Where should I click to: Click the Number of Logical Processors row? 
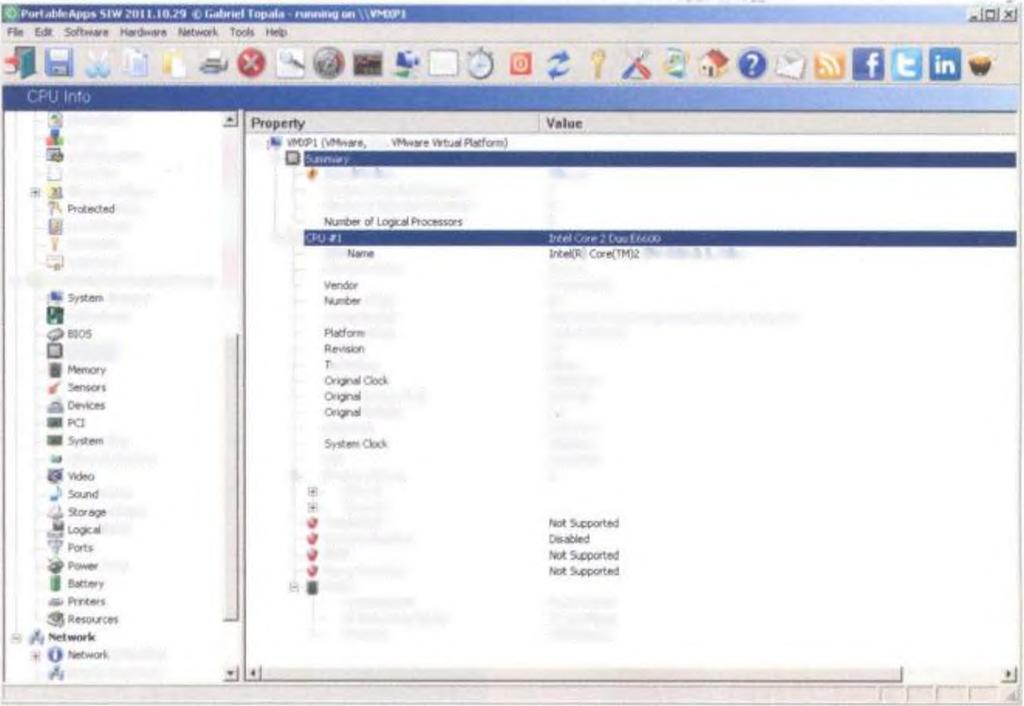(393, 222)
